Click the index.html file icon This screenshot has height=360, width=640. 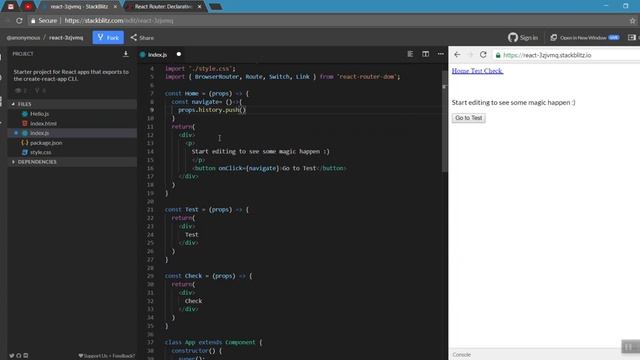click(x=24, y=123)
